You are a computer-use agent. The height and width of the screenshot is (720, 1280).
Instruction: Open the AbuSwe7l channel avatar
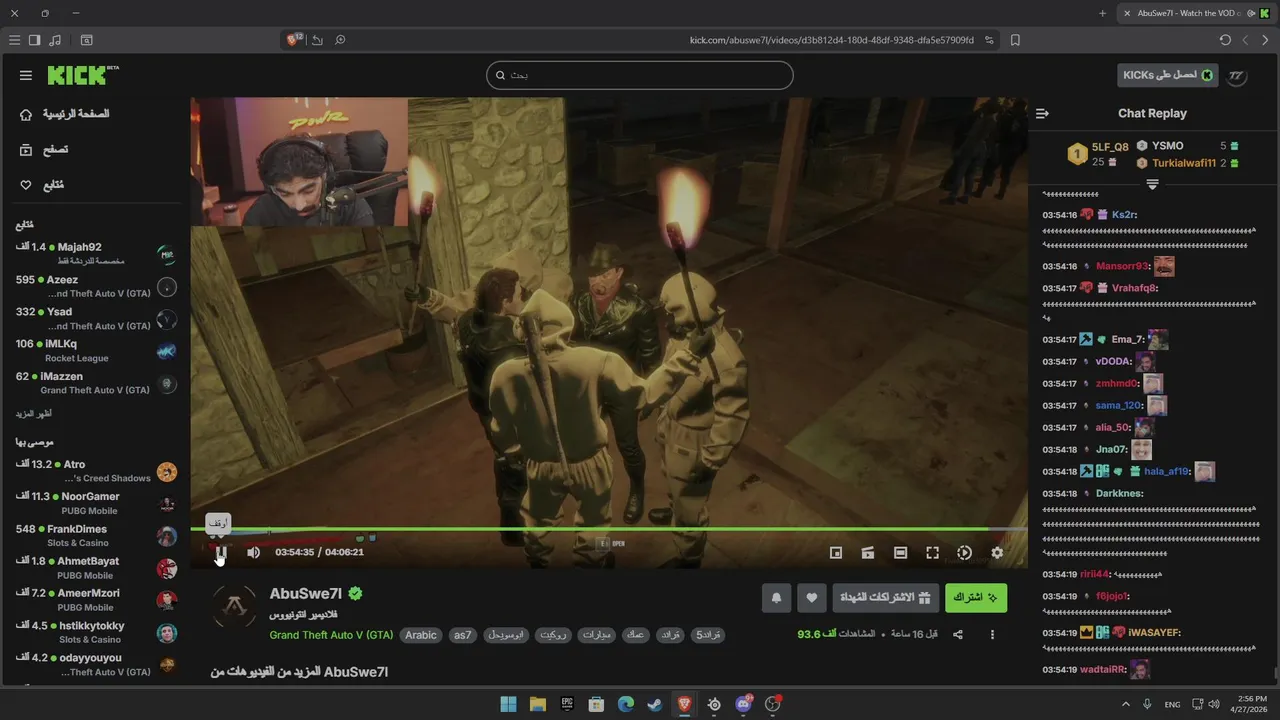(235, 606)
